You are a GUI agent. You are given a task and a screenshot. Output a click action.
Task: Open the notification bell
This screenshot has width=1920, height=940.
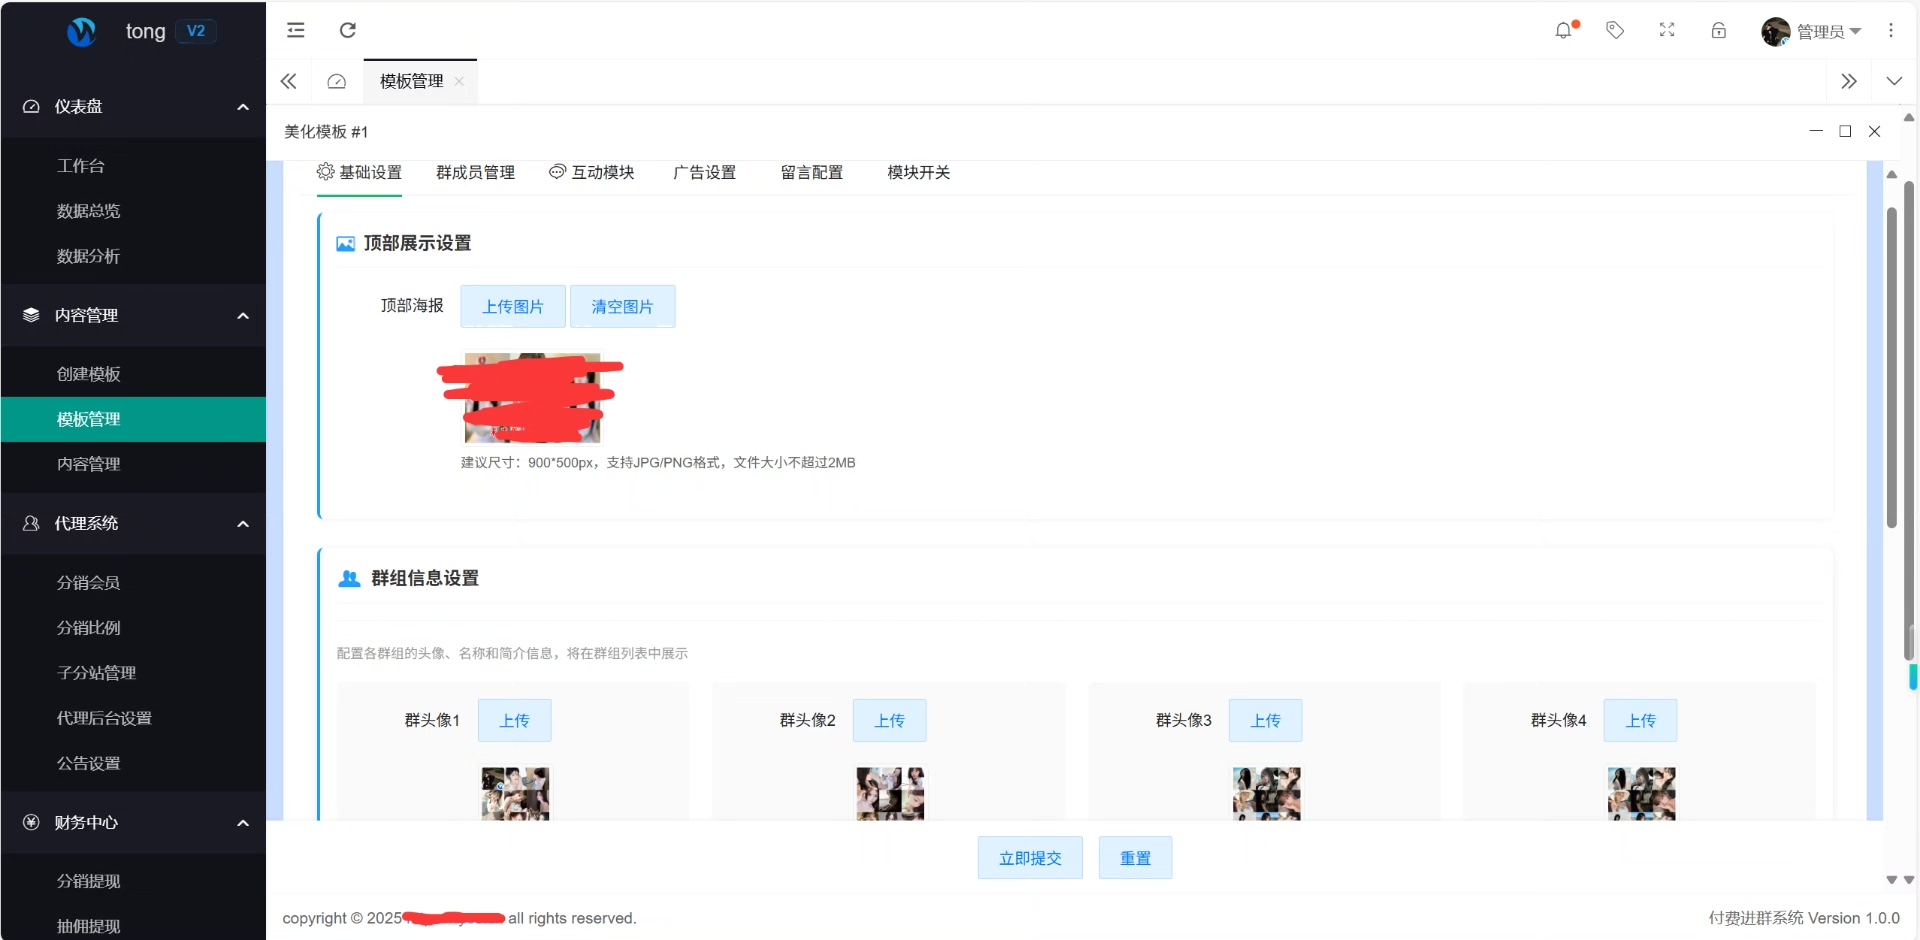[1564, 30]
